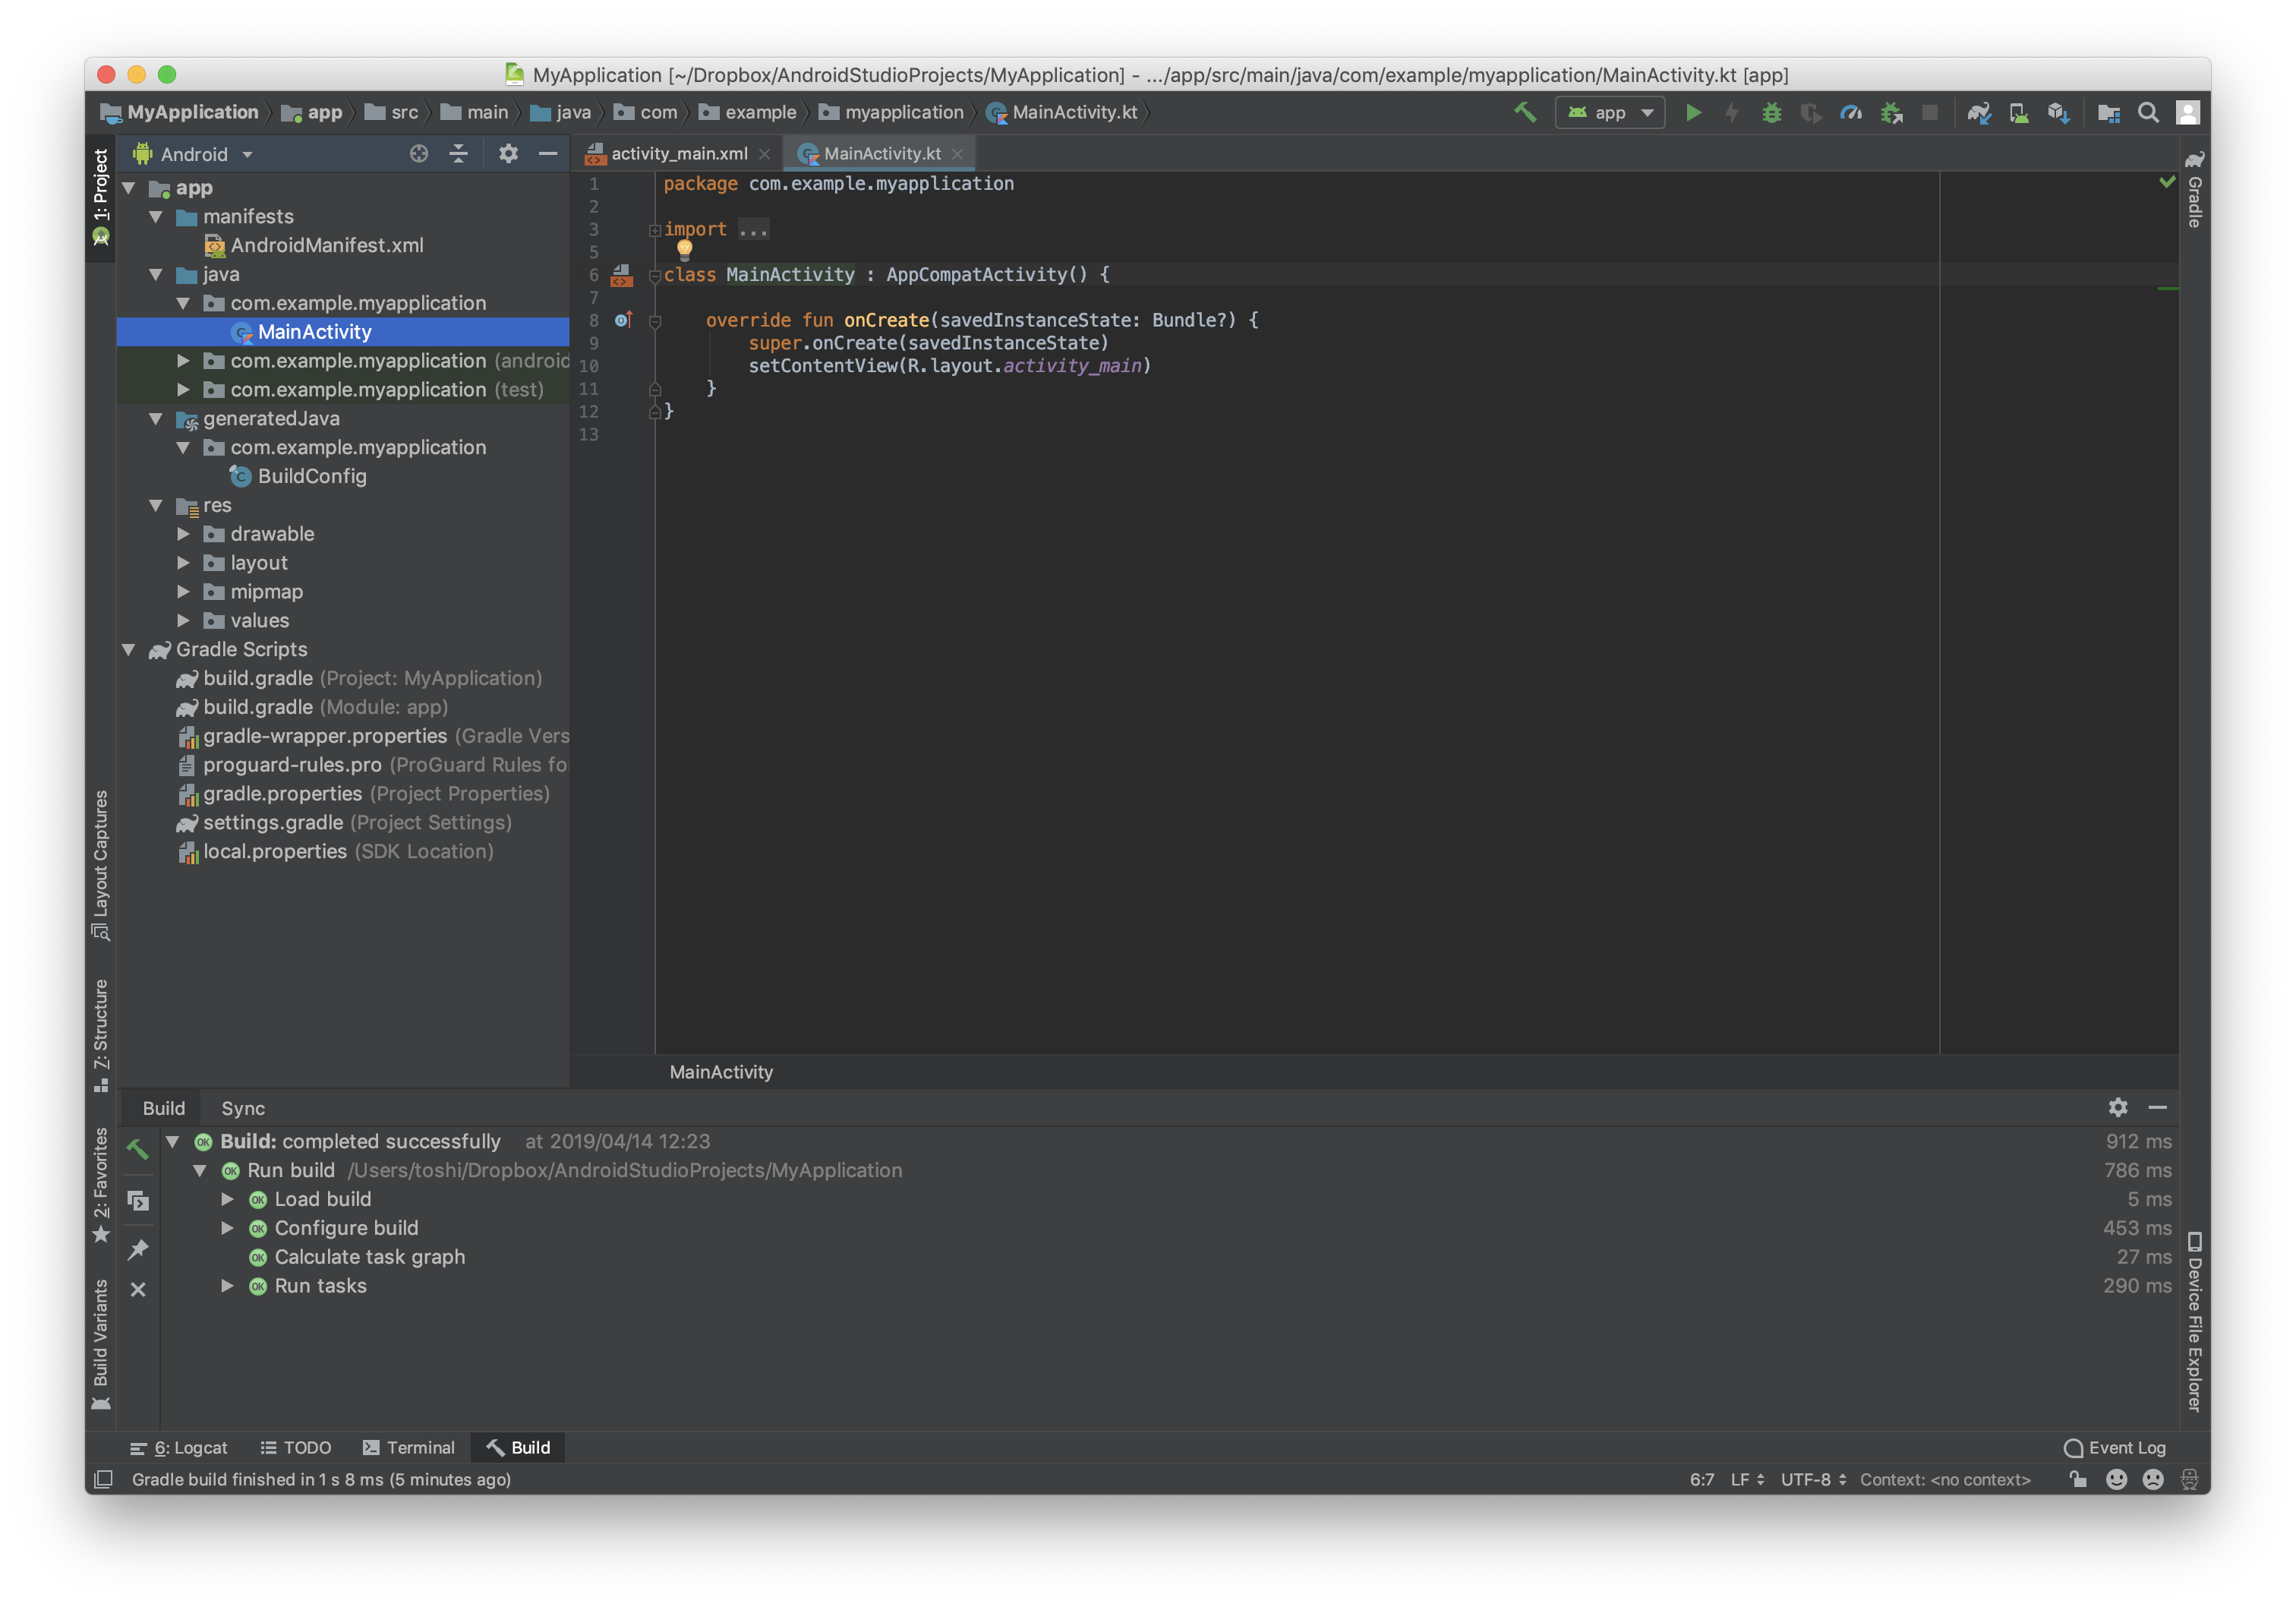The image size is (2296, 1607).
Task: Click the override gutter icon on line 8
Action: (623, 320)
